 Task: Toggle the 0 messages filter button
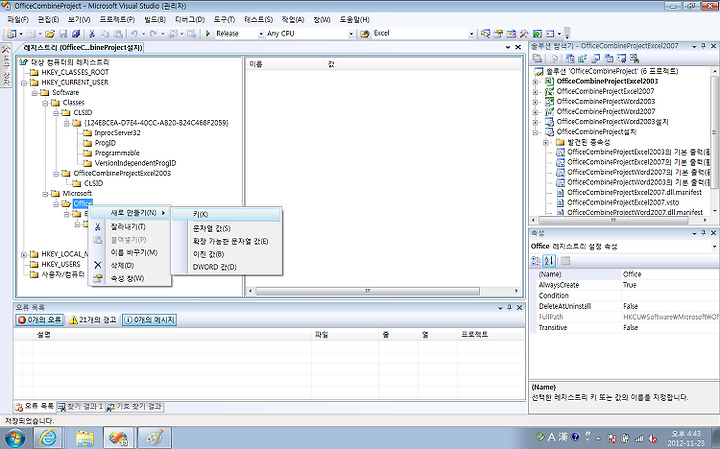coord(149,320)
